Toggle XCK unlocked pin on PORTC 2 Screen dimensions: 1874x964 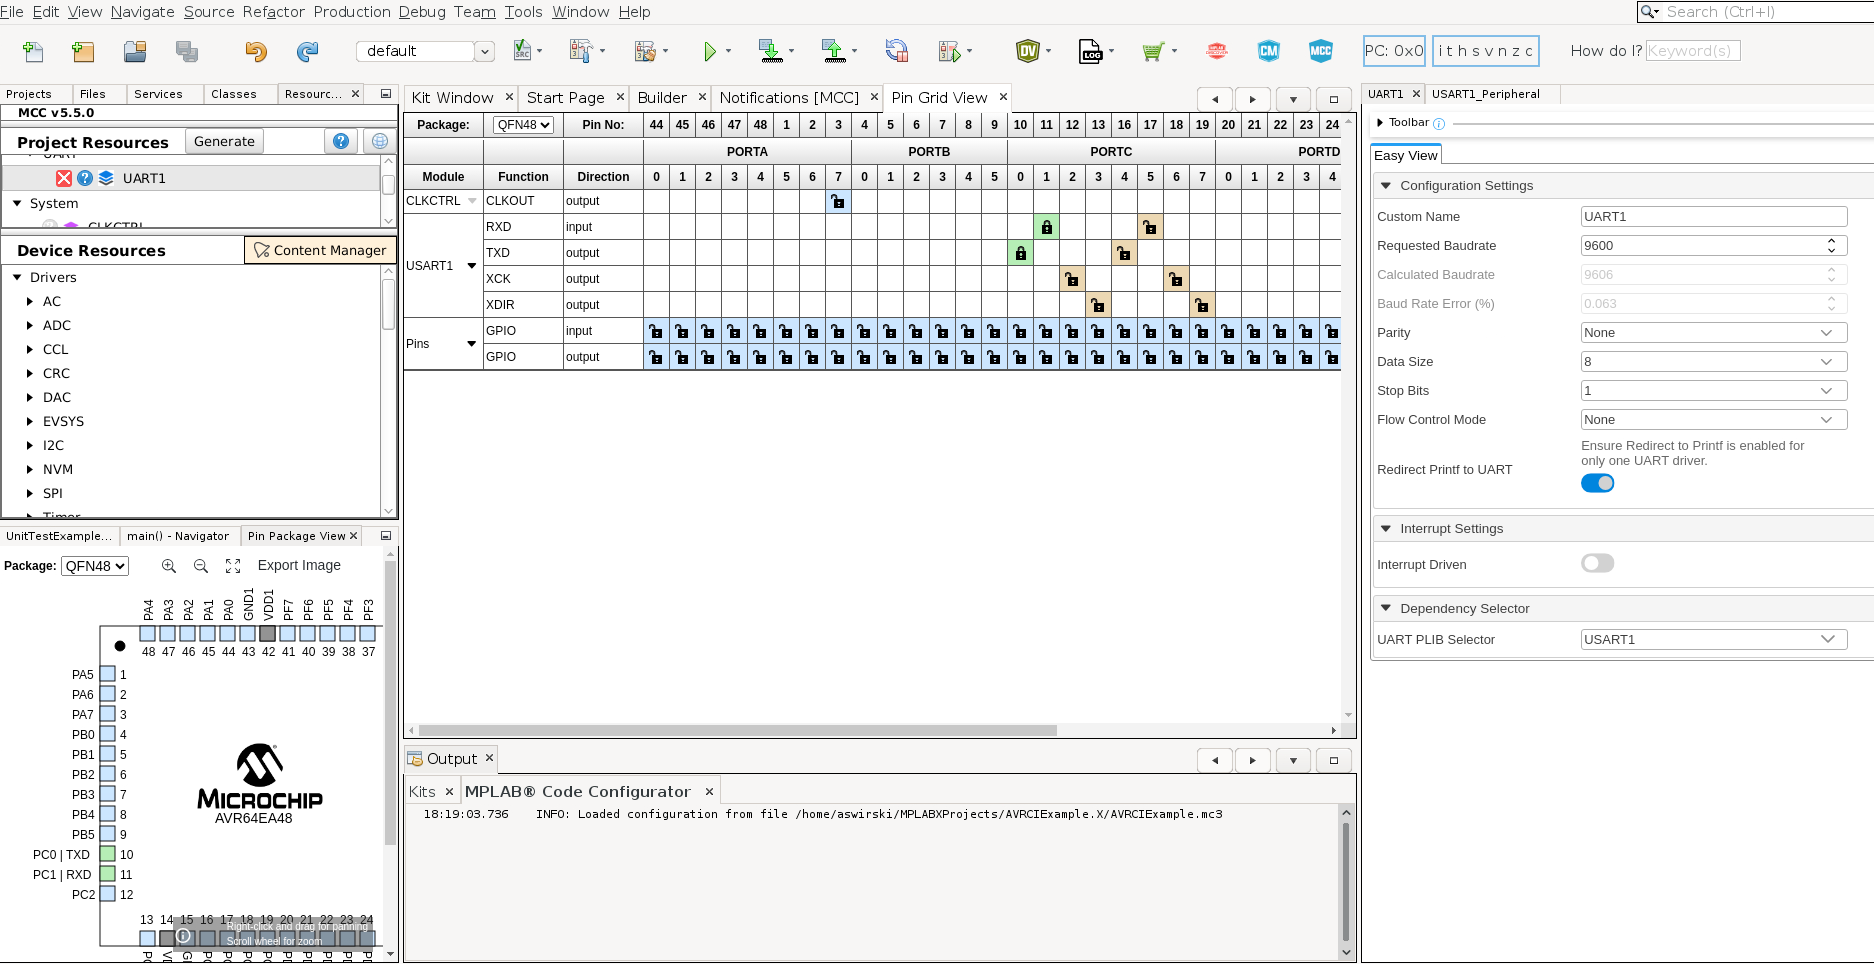(1072, 279)
